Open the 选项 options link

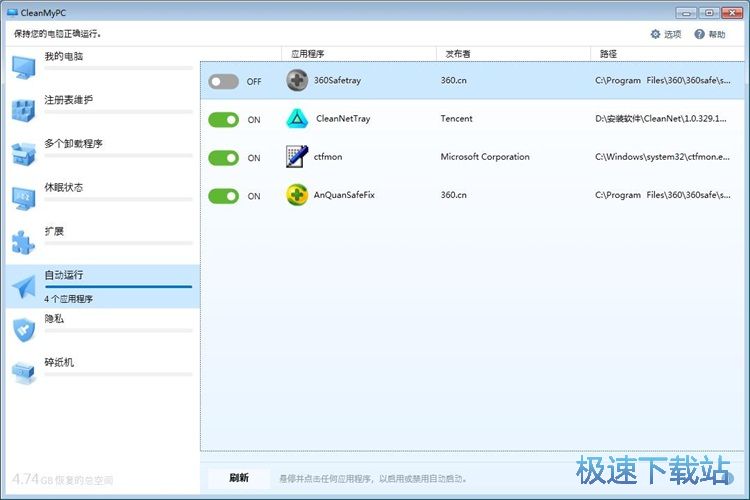[x=673, y=34]
